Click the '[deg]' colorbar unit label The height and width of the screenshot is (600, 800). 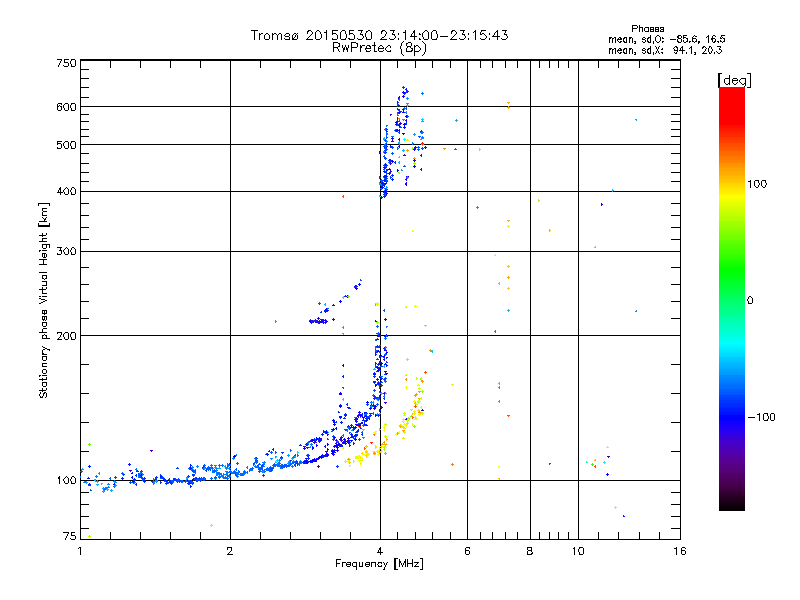tap(734, 80)
